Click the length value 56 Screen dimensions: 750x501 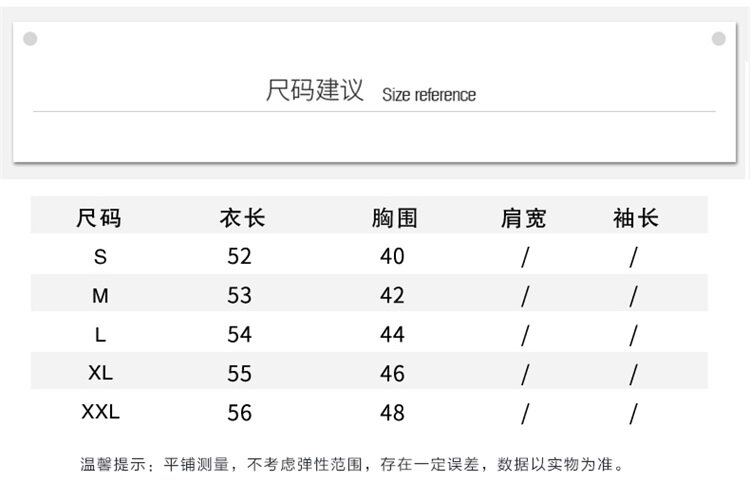point(240,412)
